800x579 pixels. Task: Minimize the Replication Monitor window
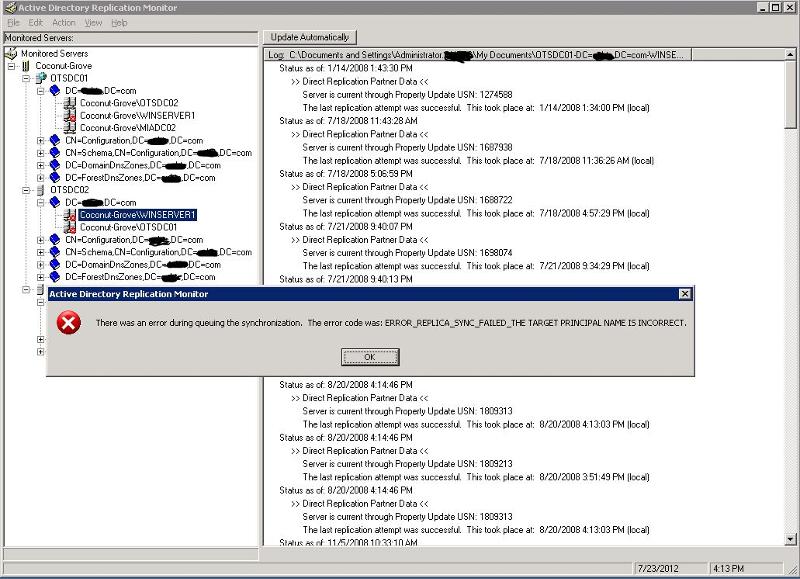tap(763, 7)
